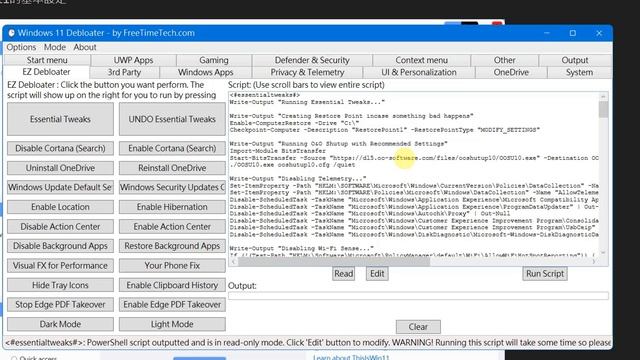
Task: Click Disable Action Center button
Action: [x=60, y=227]
